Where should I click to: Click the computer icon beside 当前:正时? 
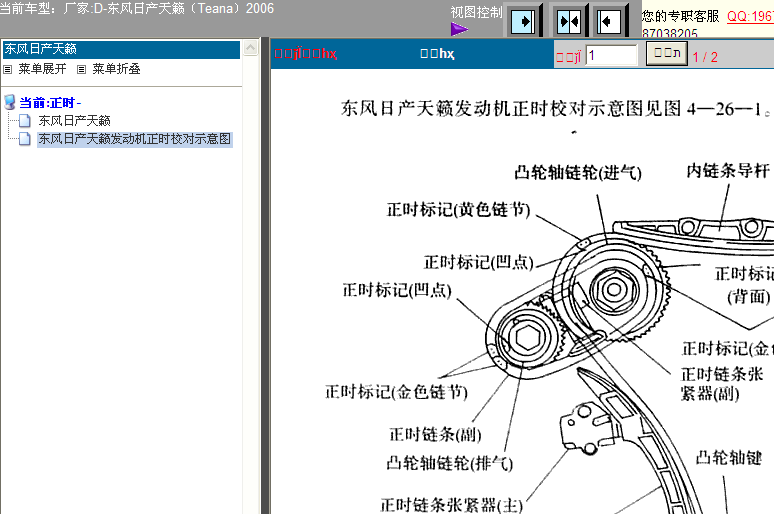click(x=9, y=103)
